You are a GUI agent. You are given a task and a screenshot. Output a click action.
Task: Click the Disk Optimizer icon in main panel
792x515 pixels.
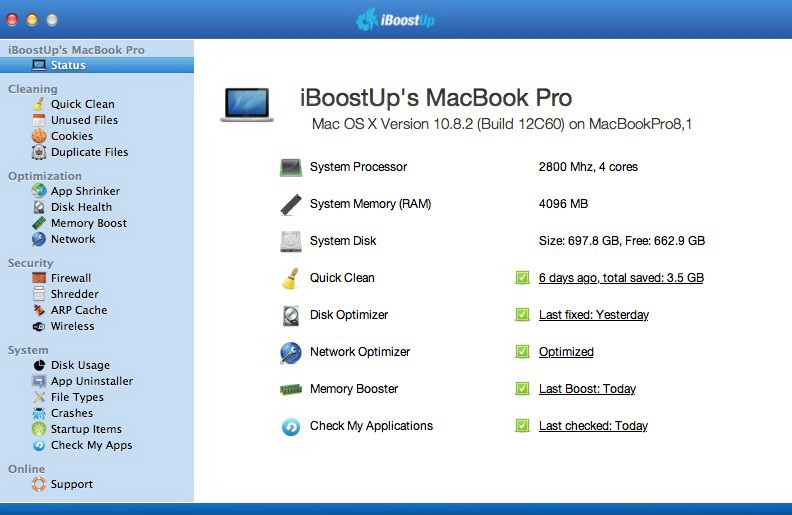[291, 316]
